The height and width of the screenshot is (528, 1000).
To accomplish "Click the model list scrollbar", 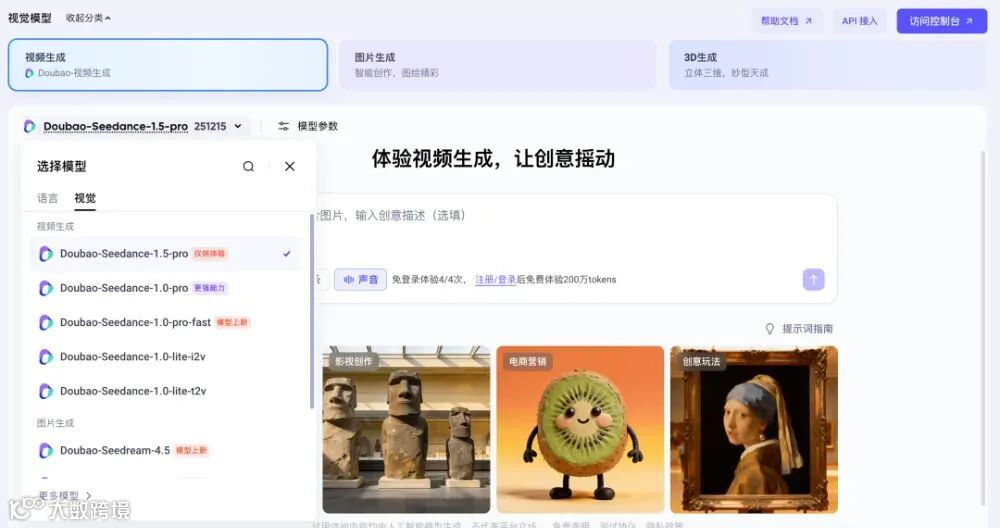I will [312, 311].
